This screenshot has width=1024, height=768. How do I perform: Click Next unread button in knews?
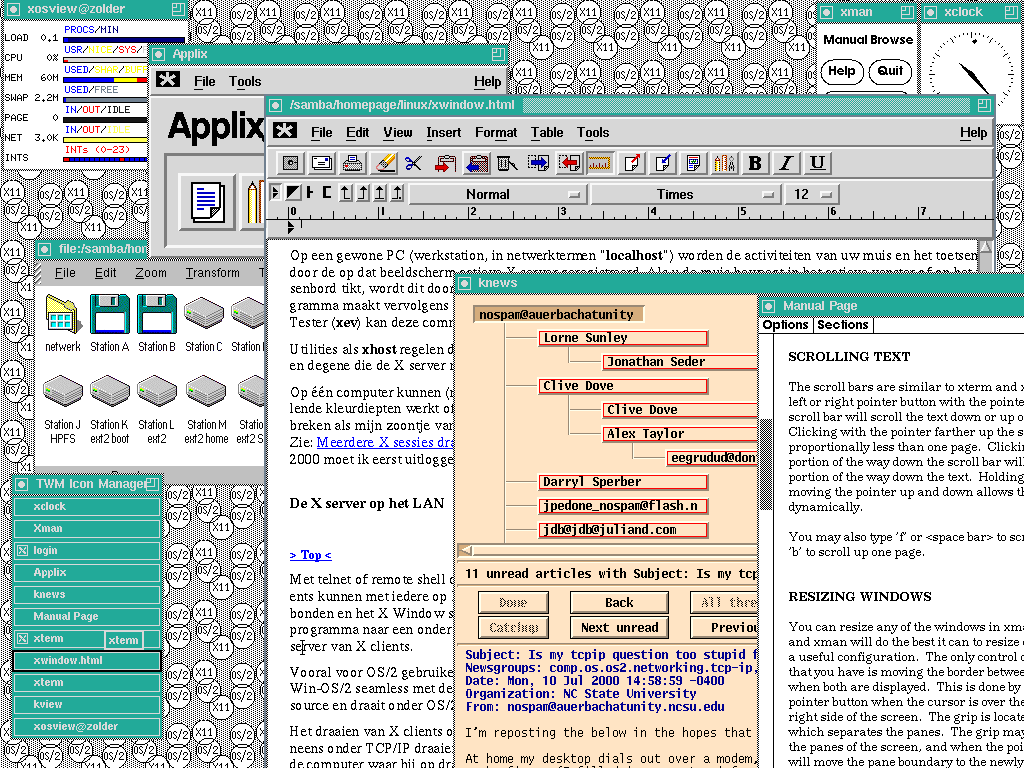[619, 628]
